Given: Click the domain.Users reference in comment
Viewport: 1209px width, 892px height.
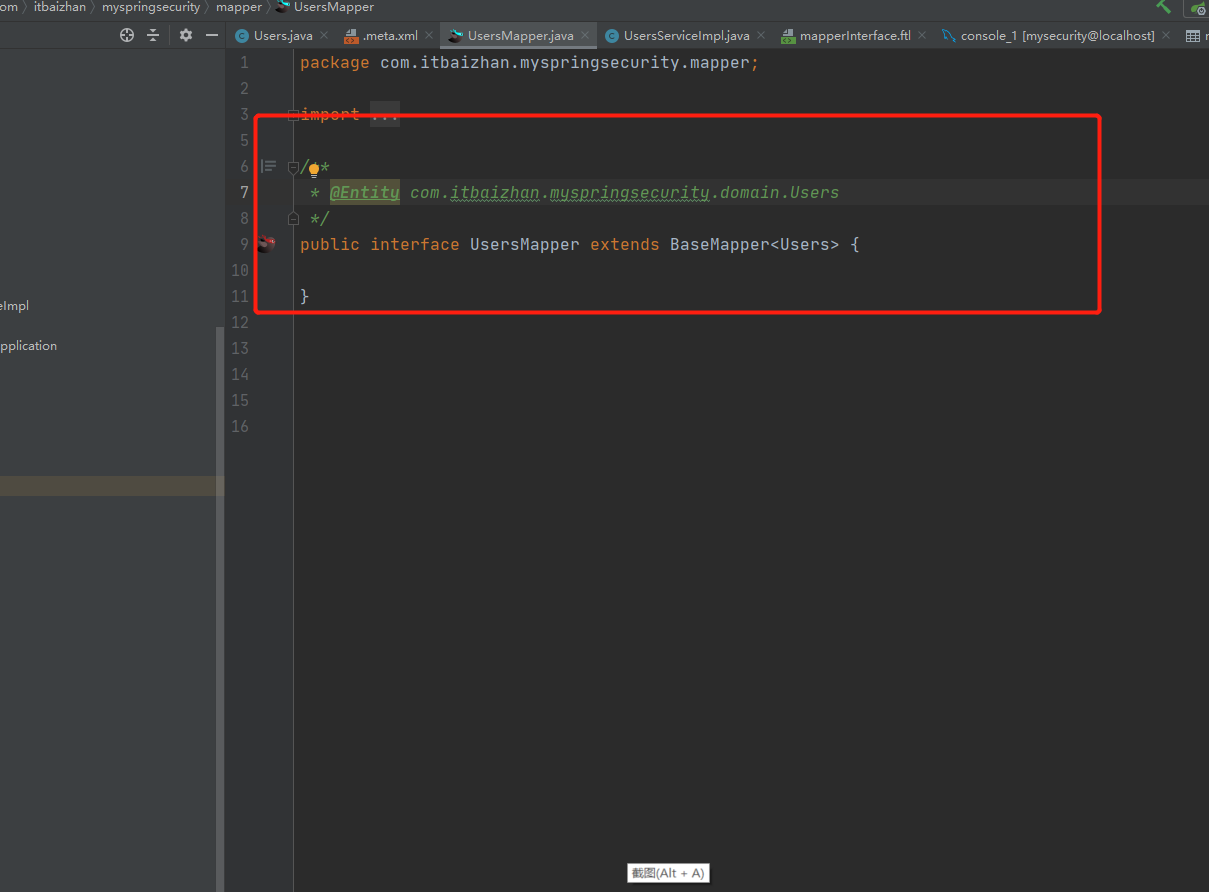Looking at the screenshot, I should [x=779, y=192].
